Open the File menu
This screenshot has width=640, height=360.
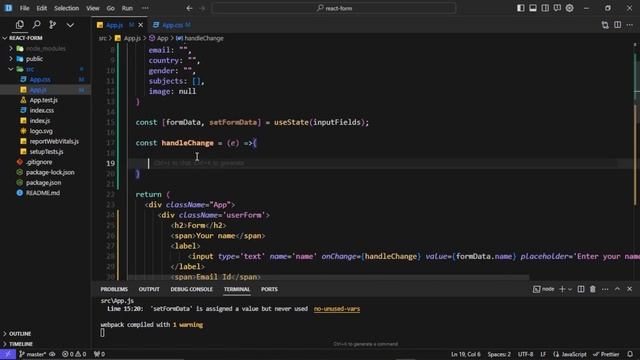pos(24,8)
